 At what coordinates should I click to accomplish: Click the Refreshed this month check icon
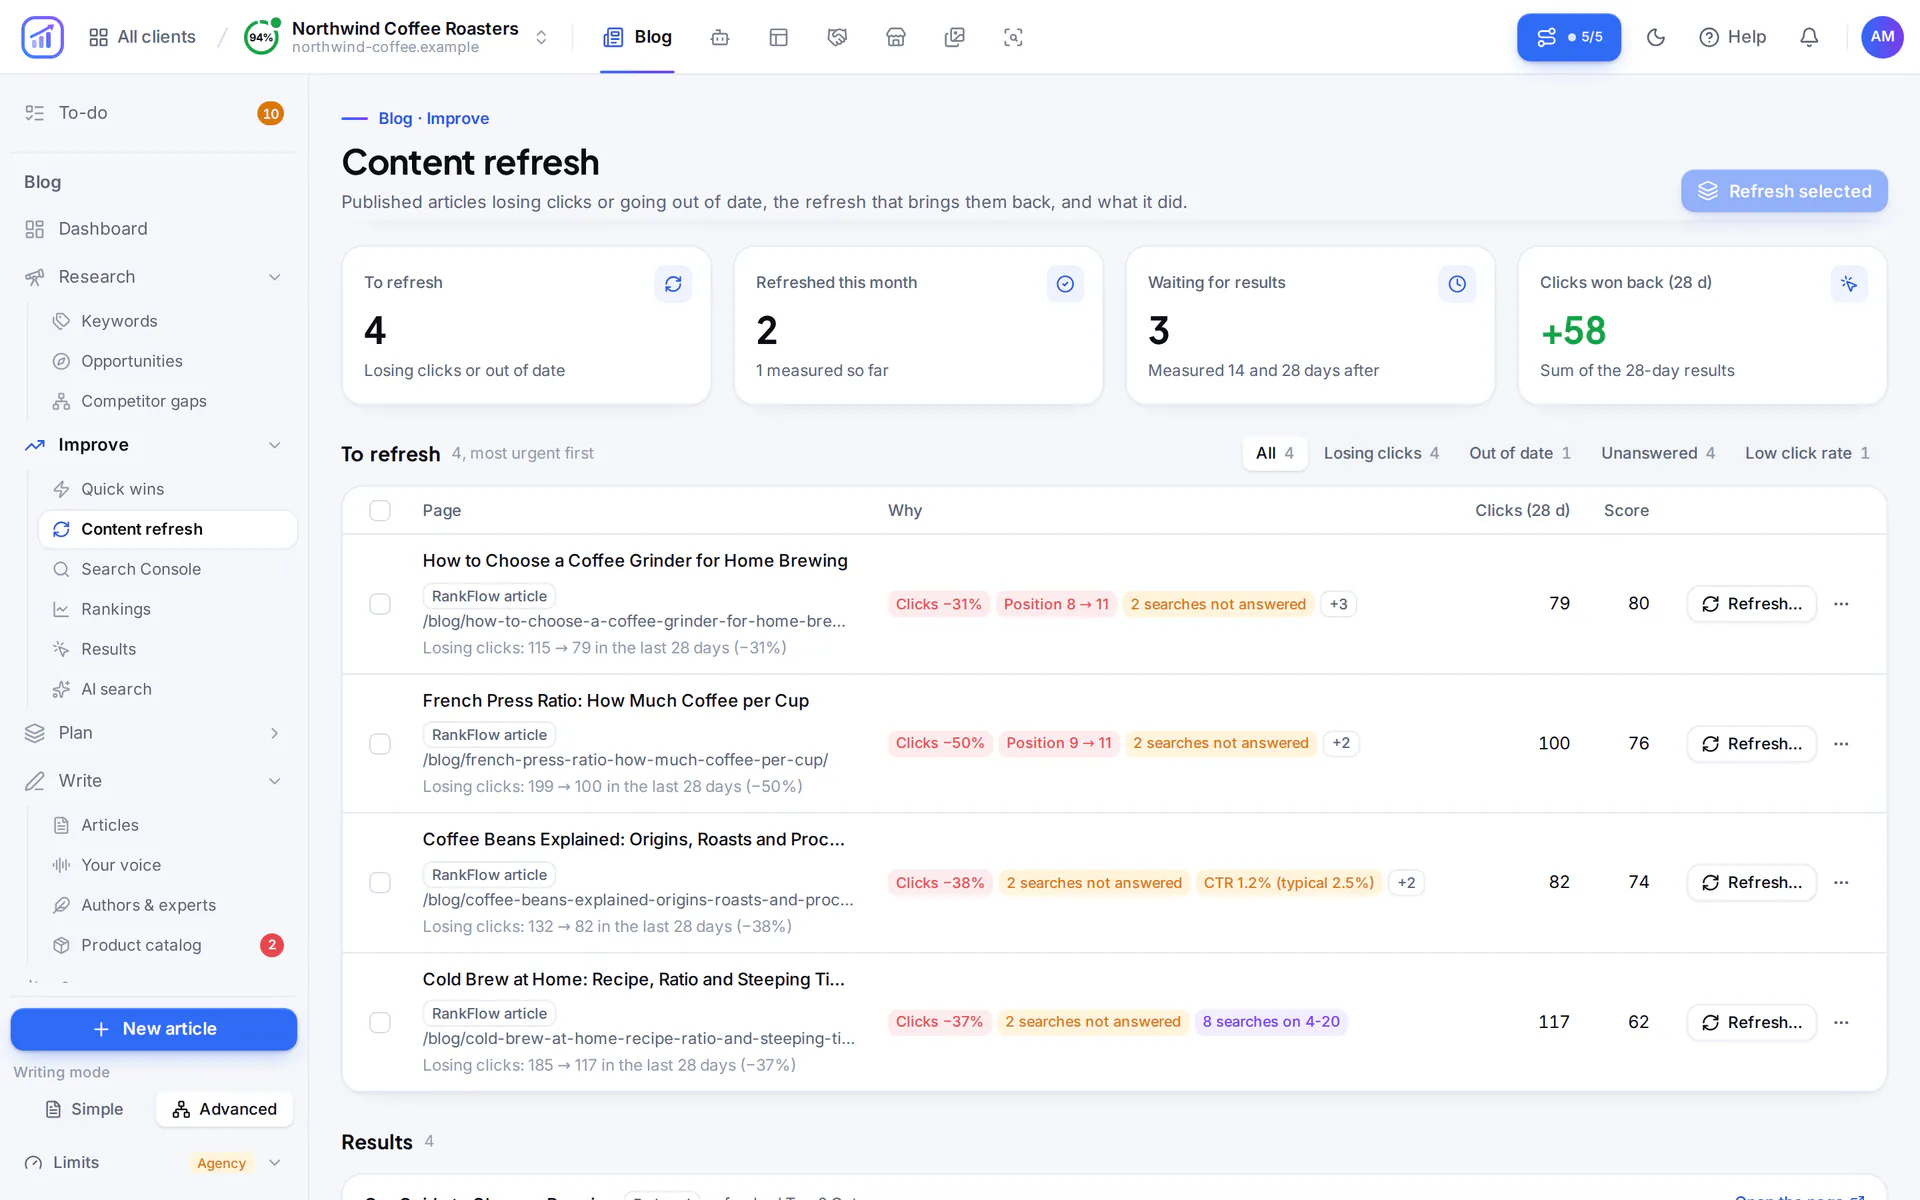tap(1065, 284)
